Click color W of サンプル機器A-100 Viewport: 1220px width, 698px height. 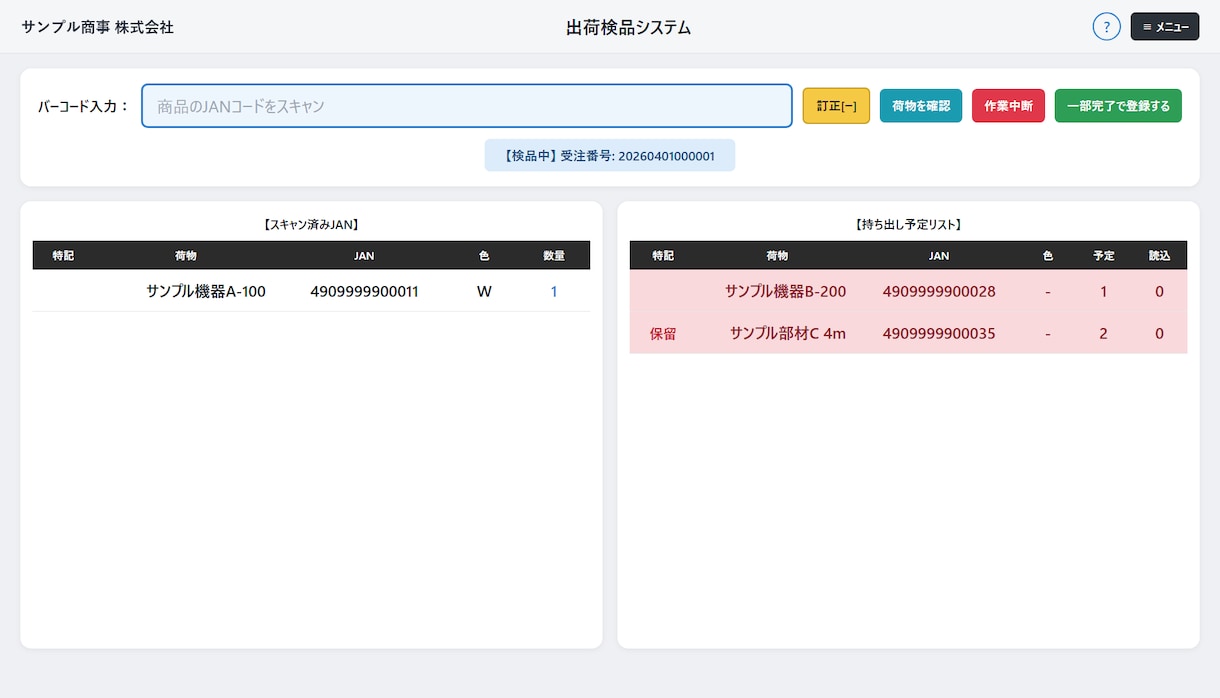(x=484, y=292)
